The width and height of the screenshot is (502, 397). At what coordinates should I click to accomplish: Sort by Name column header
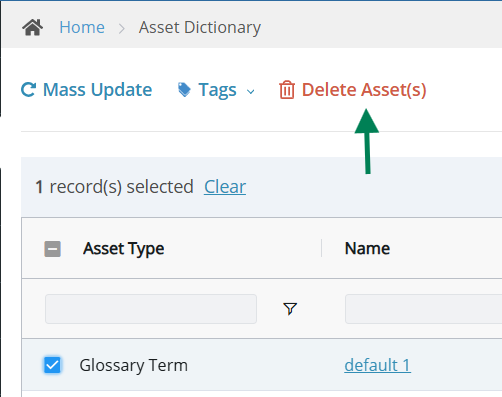coord(367,249)
